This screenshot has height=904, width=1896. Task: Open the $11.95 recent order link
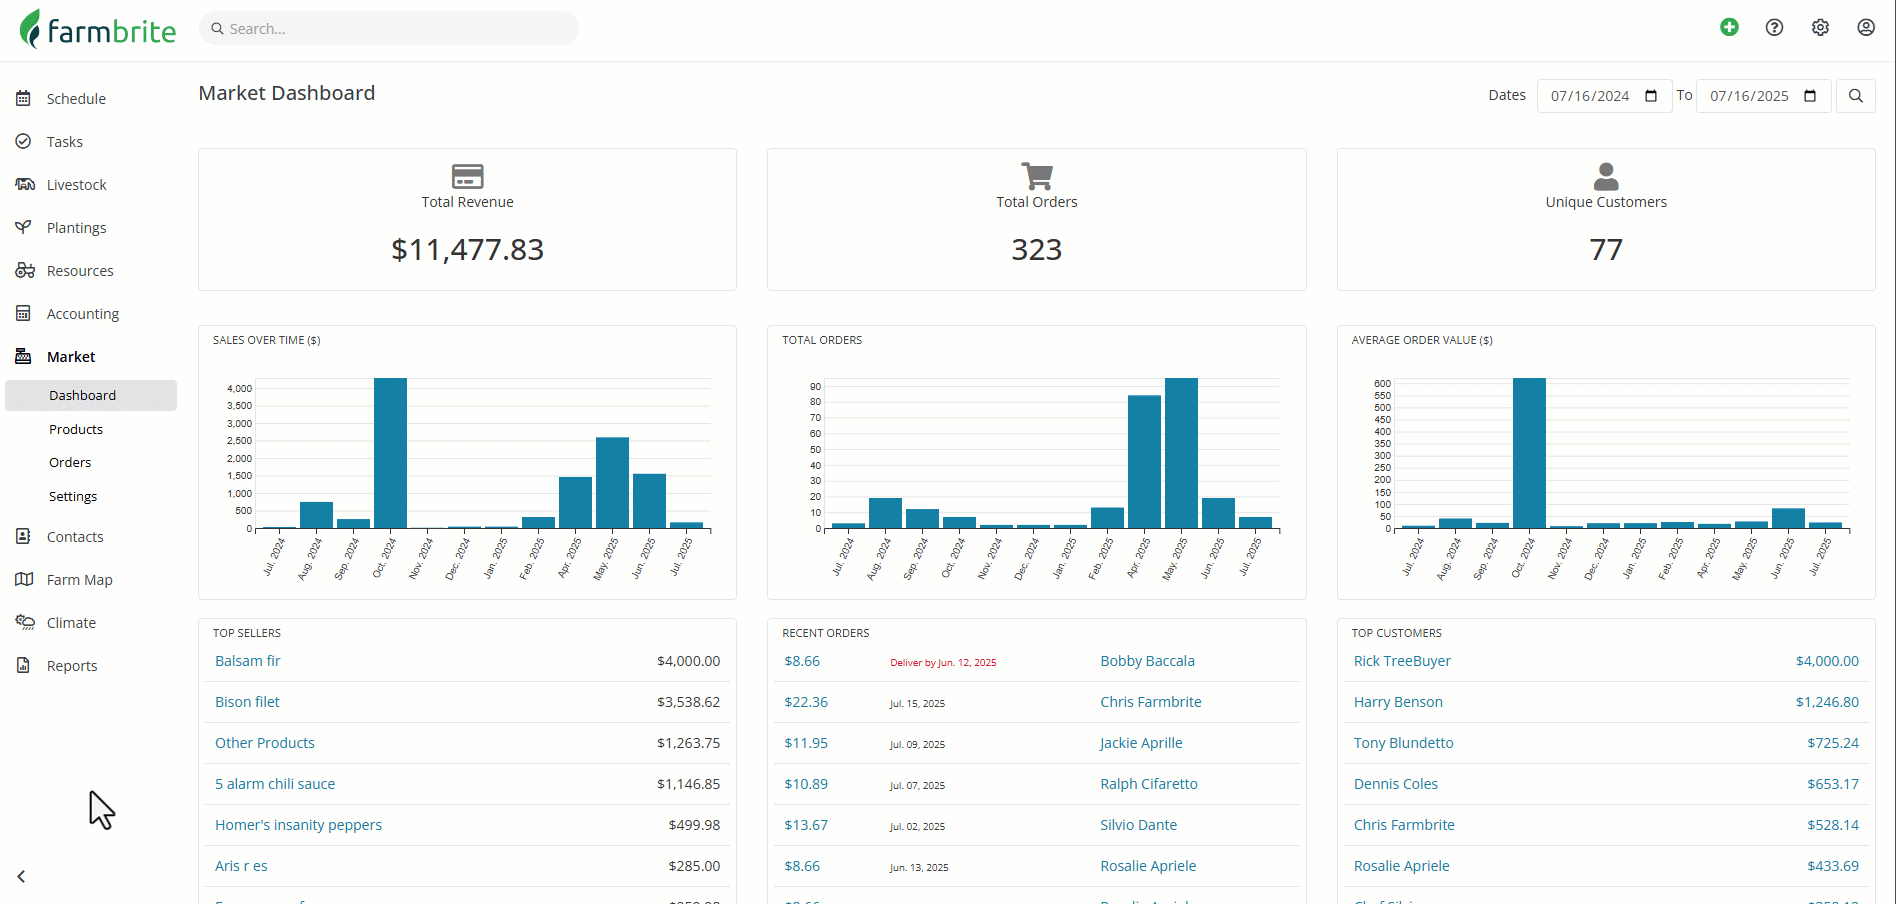point(806,743)
